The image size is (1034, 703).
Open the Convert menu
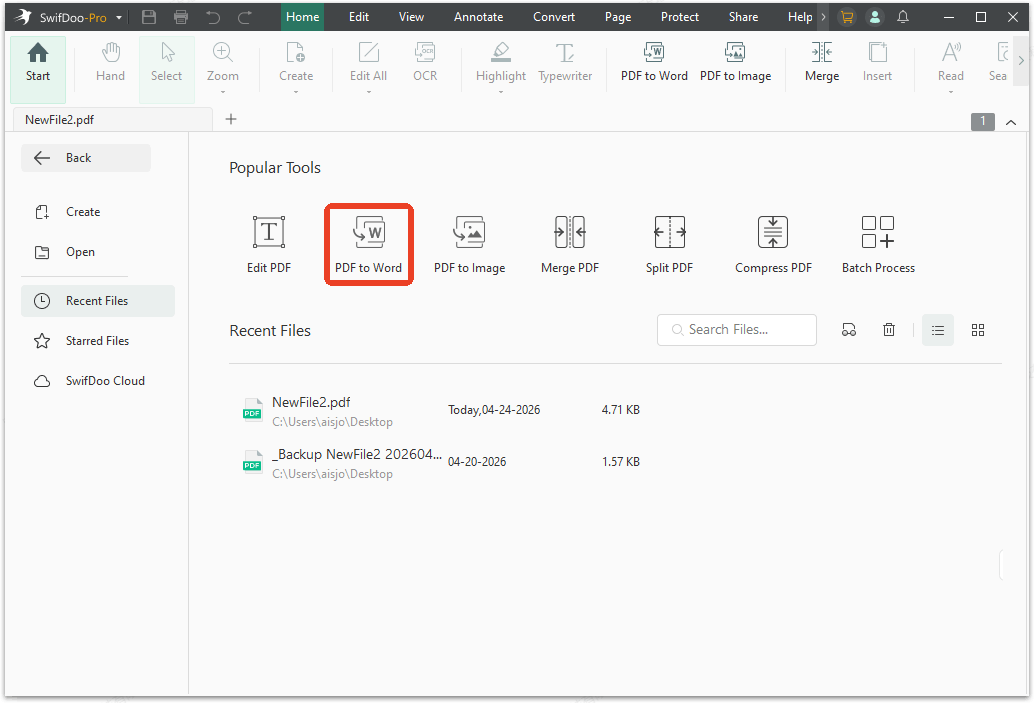(553, 16)
